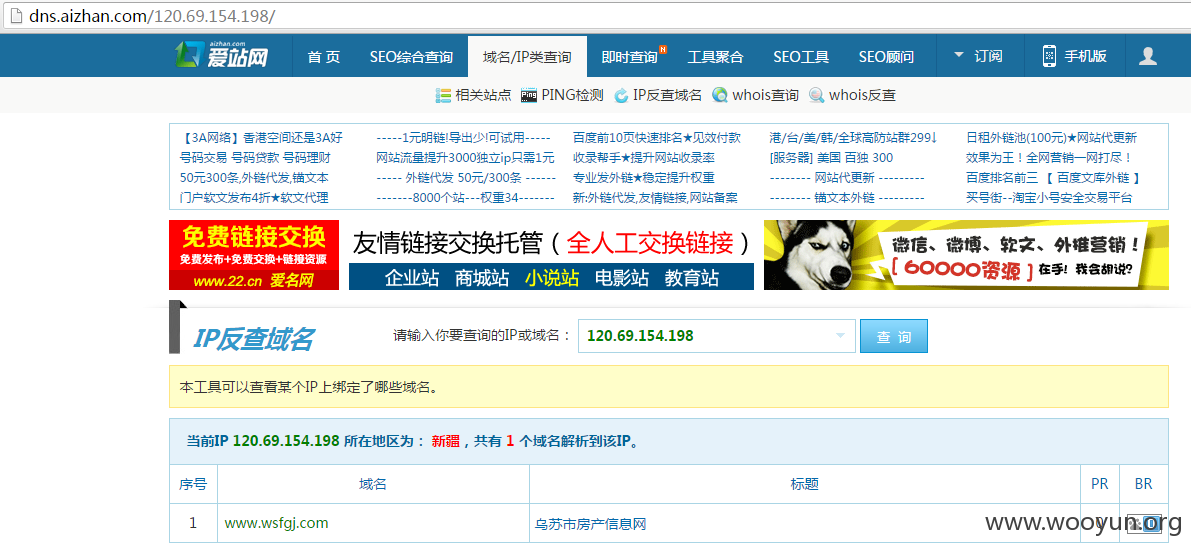This screenshot has height=551, width=1191.
Task: Click the 域名 column header
Action: click(x=373, y=484)
